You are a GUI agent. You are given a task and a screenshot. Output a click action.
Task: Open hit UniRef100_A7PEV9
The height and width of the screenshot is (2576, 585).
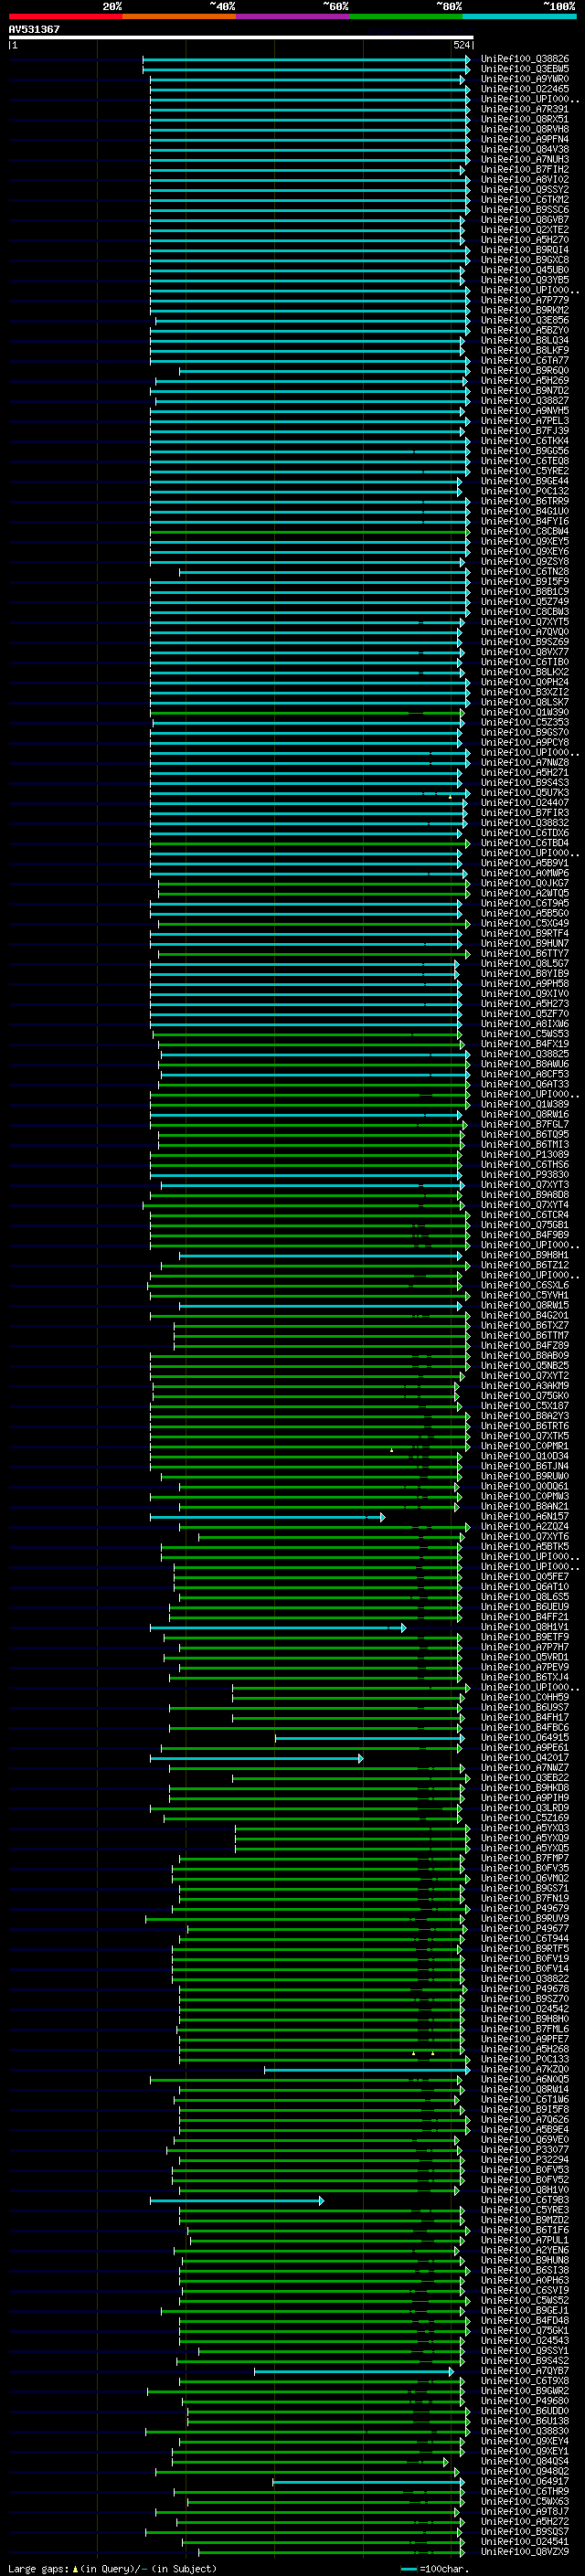(x=525, y=1667)
